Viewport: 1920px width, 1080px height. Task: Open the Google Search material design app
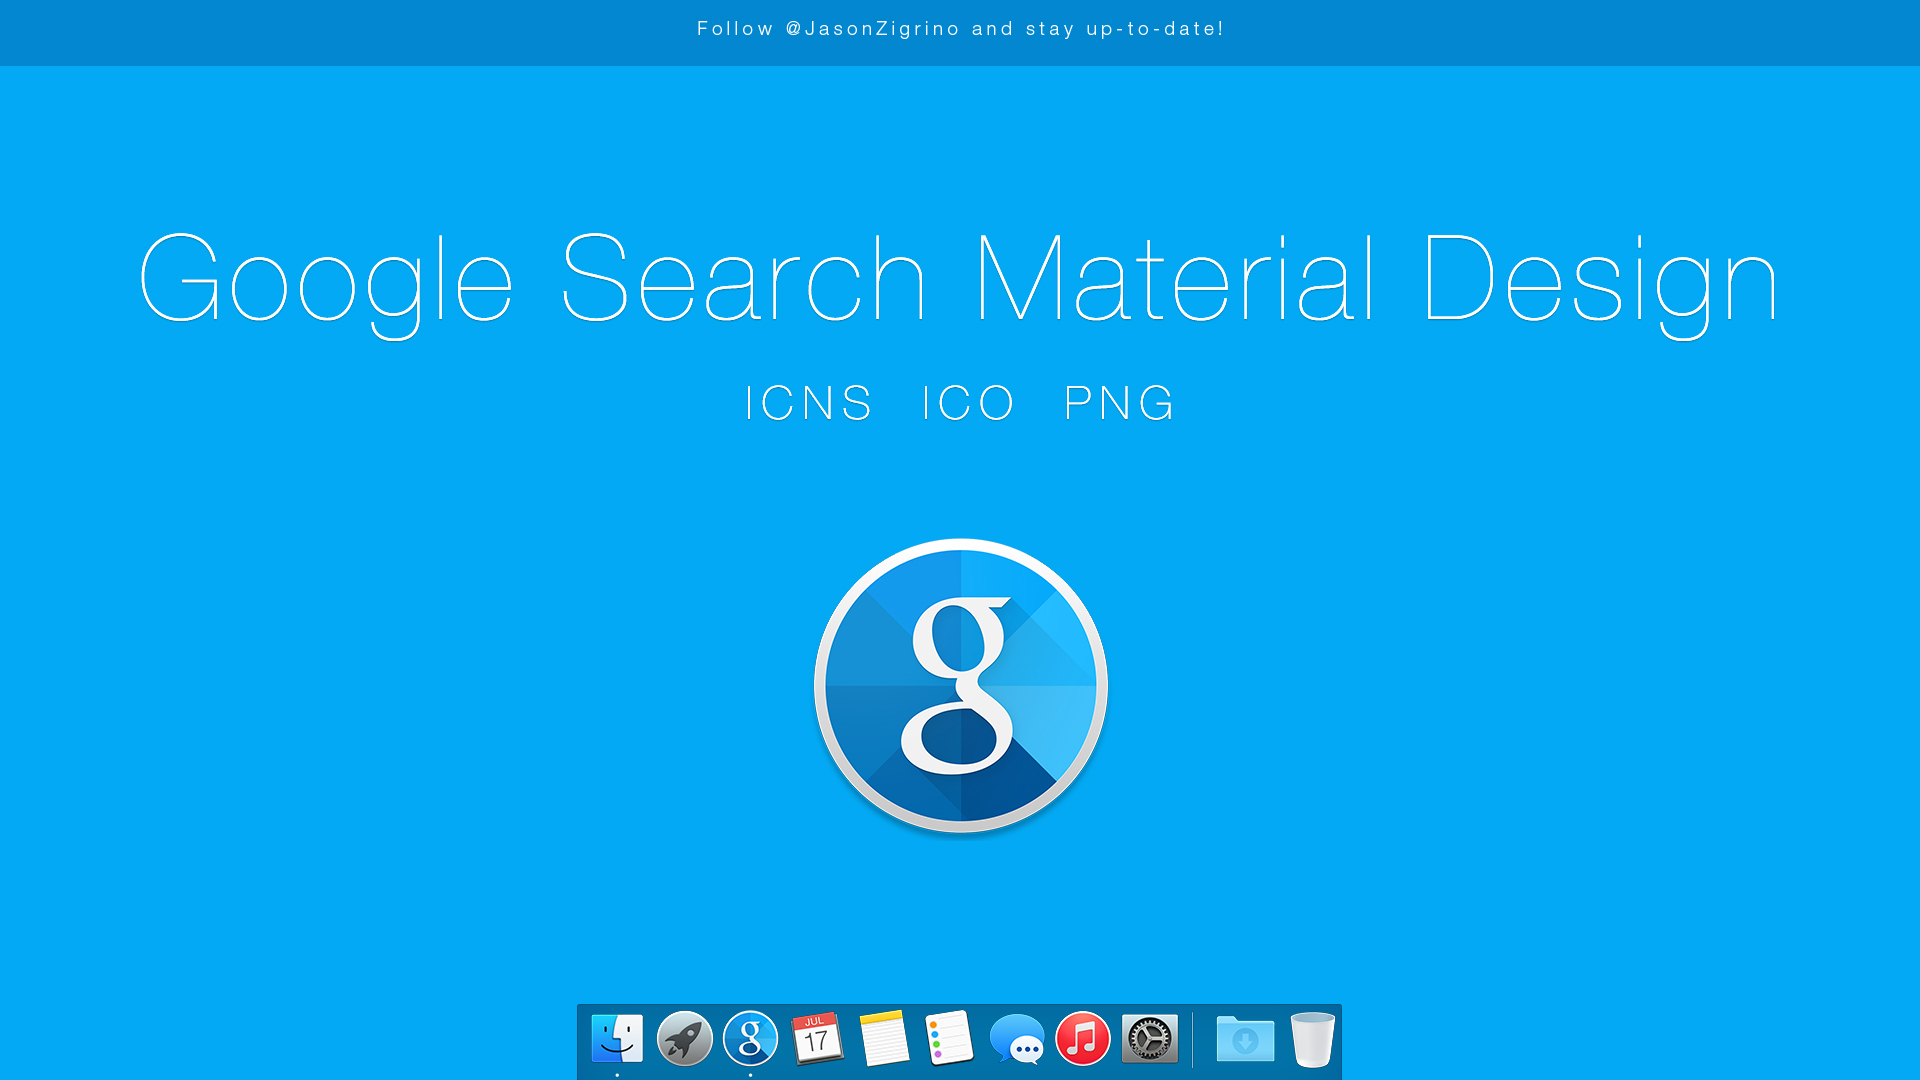[750, 1039]
